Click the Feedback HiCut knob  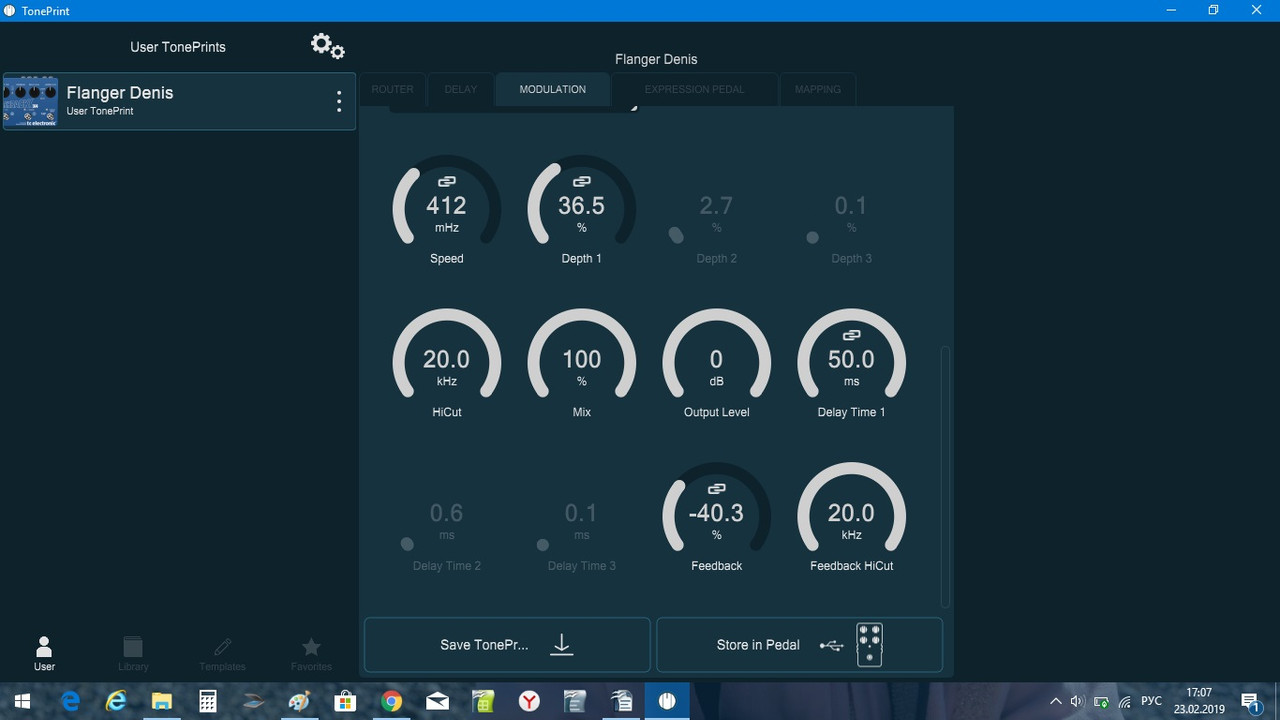click(x=851, y=508)
